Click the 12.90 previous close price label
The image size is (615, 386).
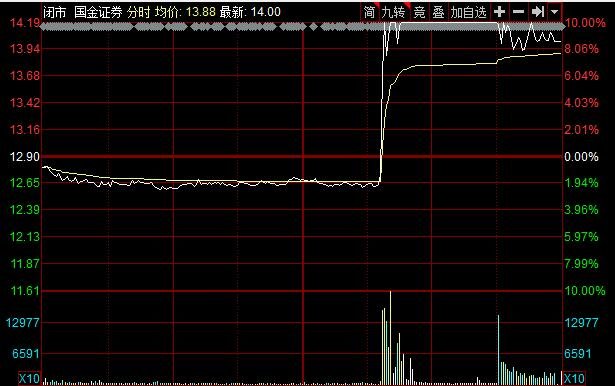25,157
